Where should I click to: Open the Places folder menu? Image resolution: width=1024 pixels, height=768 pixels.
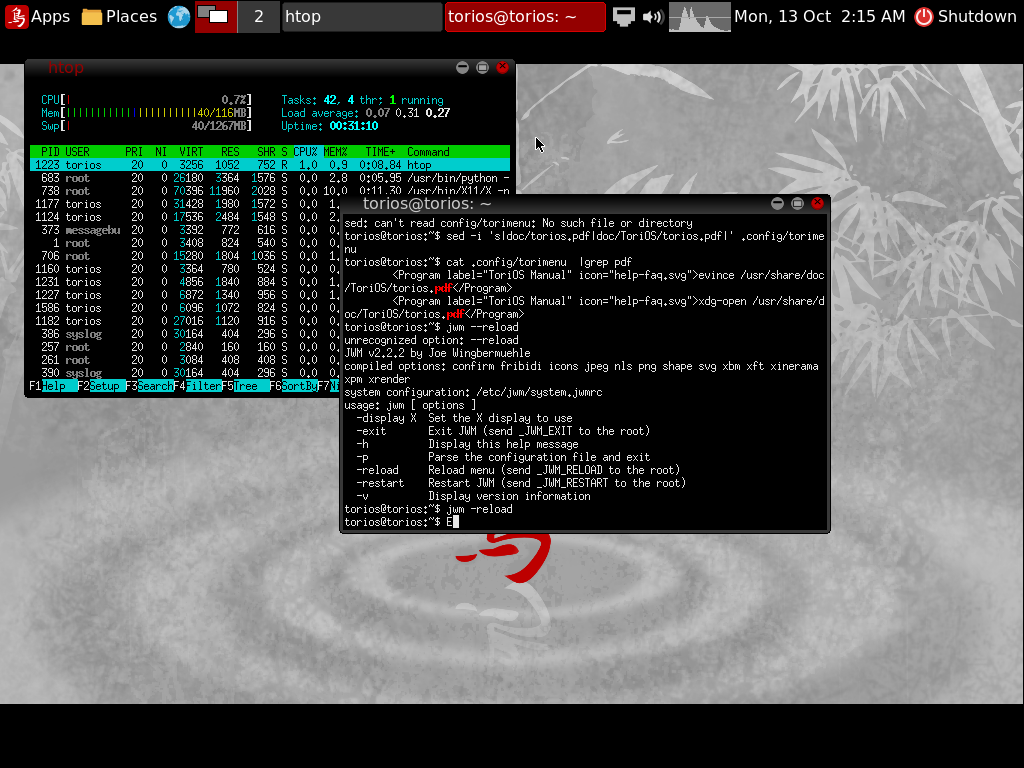(x=119, y=17)
